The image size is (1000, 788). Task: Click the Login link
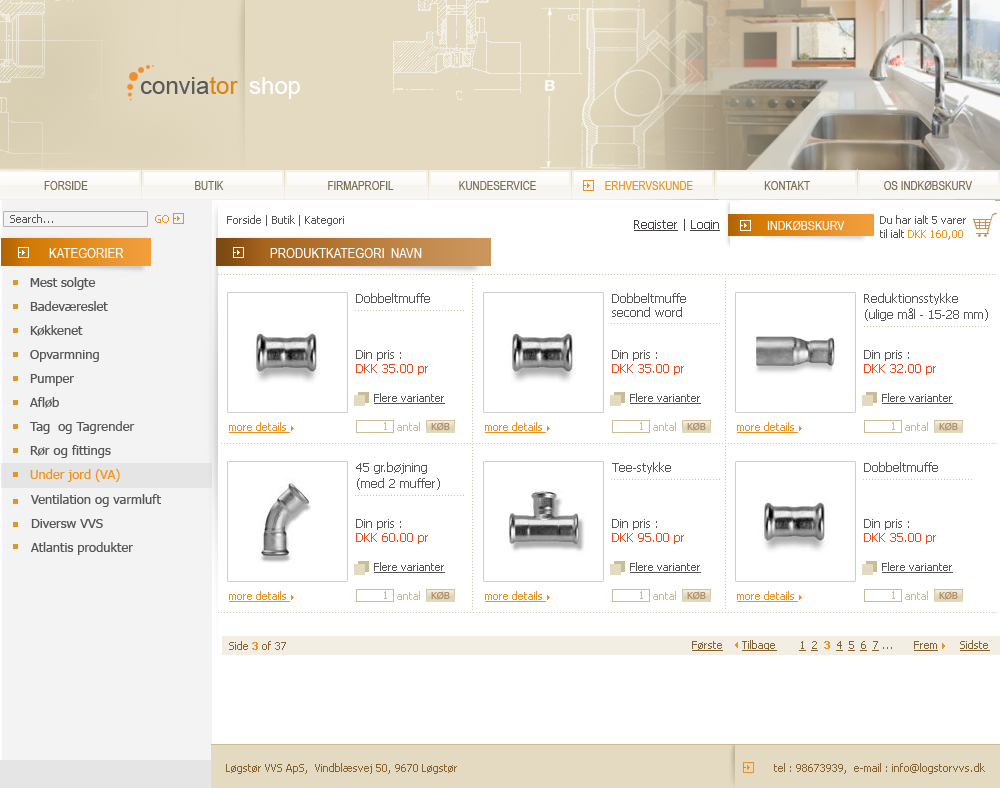(705, 225)
